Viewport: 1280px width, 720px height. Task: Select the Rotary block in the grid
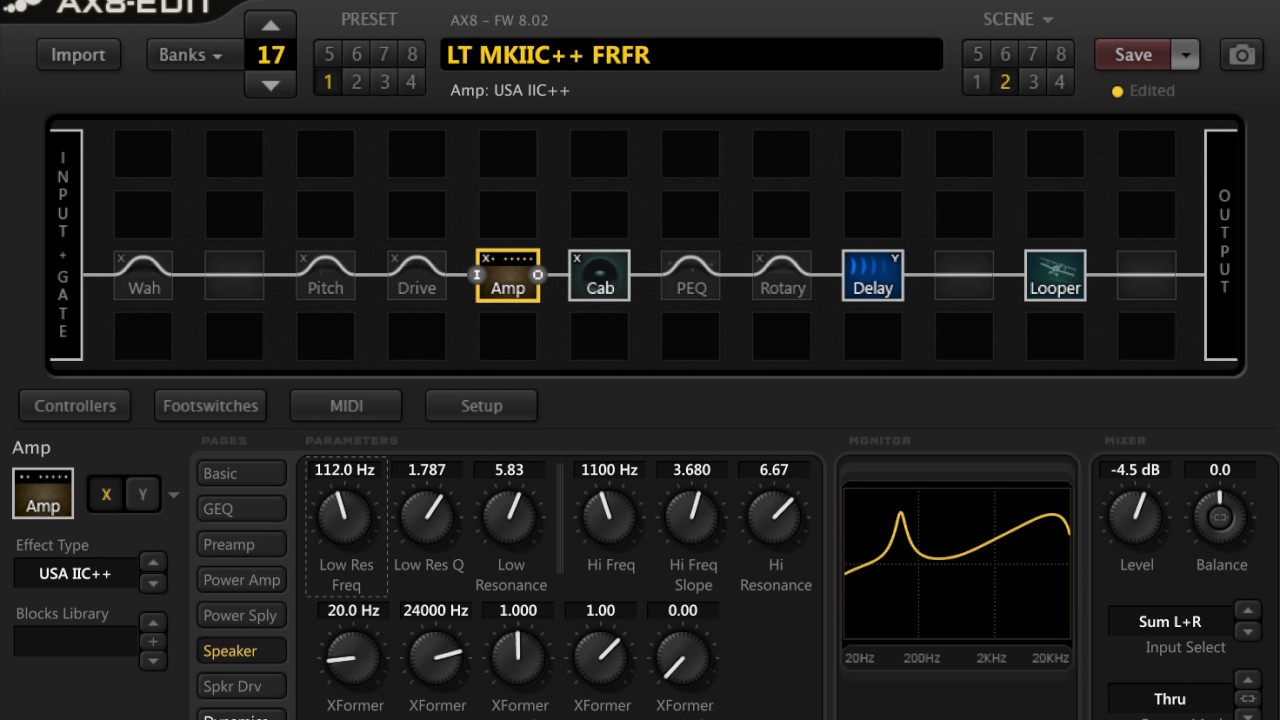(x=782, y=276)
